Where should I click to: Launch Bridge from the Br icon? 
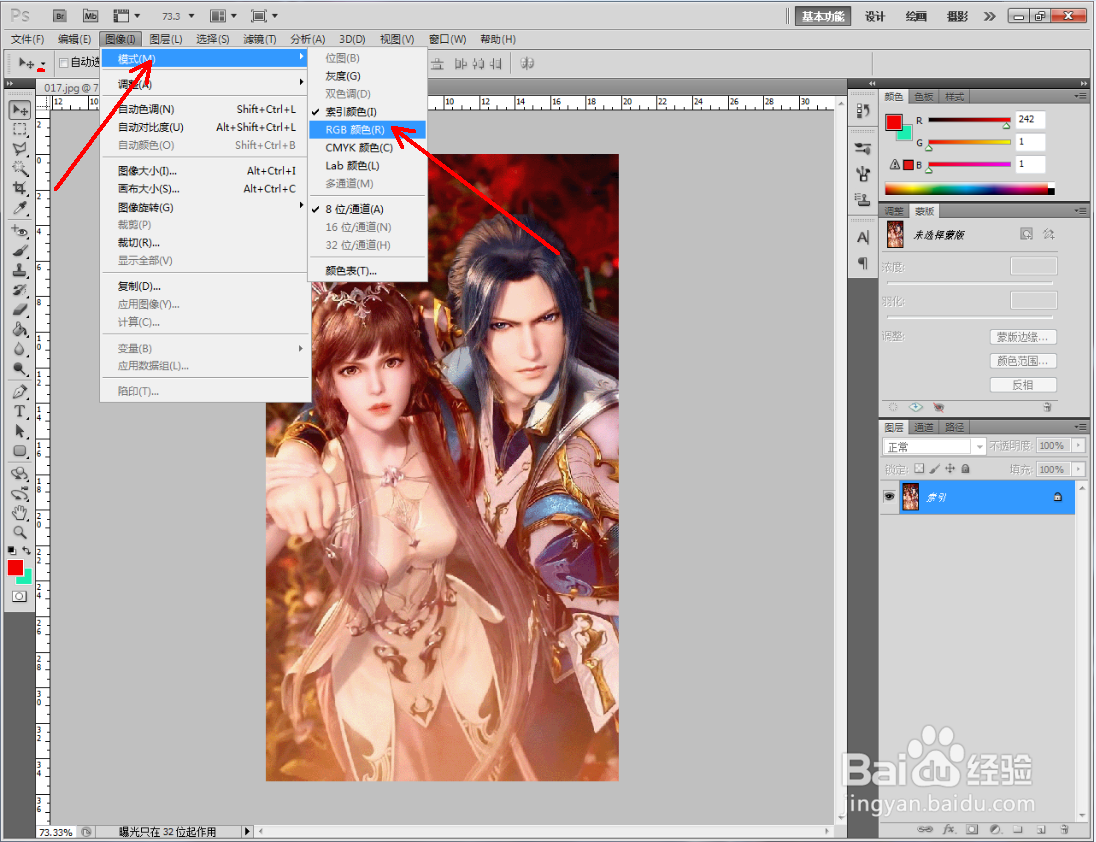coord(60,15)
